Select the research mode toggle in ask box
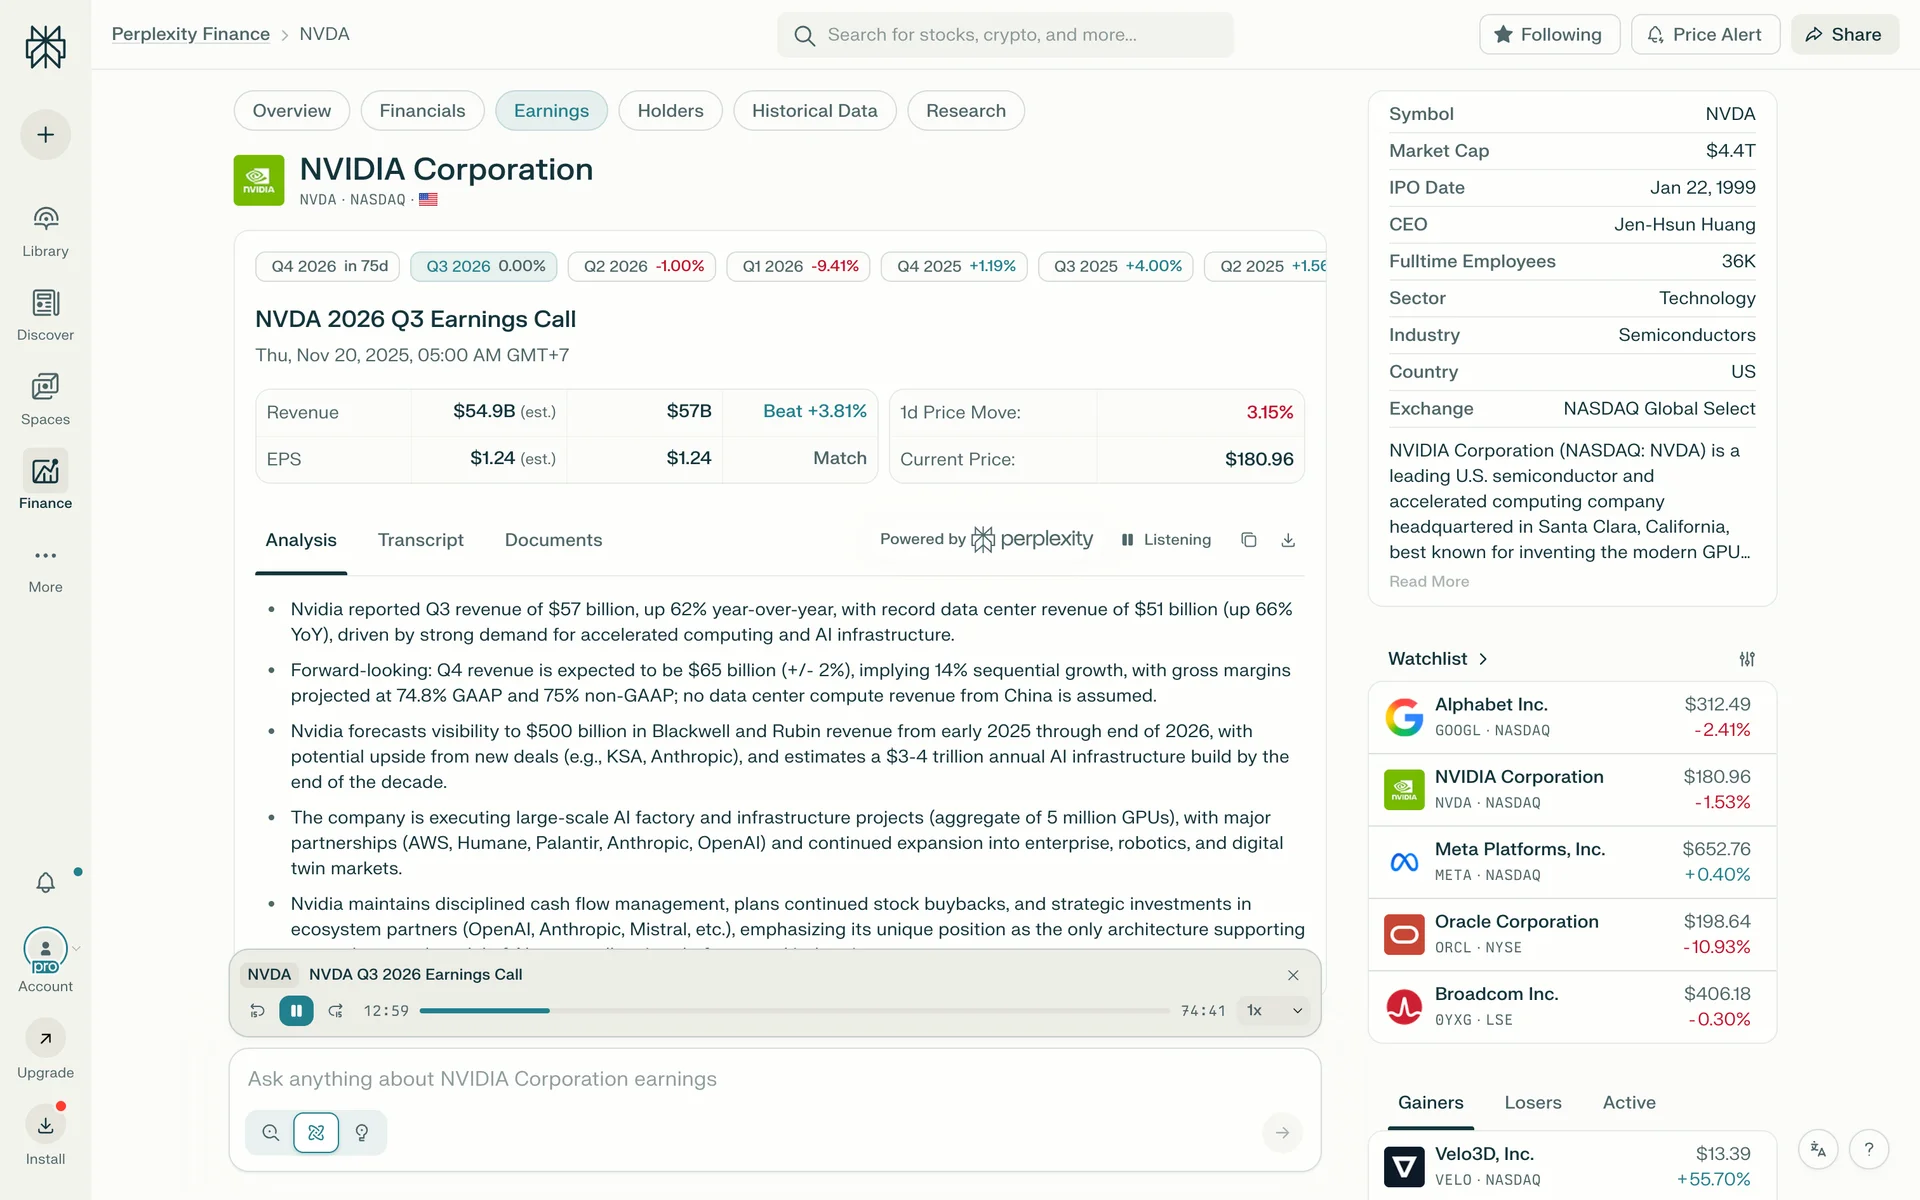The height and width of the screenshot is (1200, 1920). tap(316, 1133)
